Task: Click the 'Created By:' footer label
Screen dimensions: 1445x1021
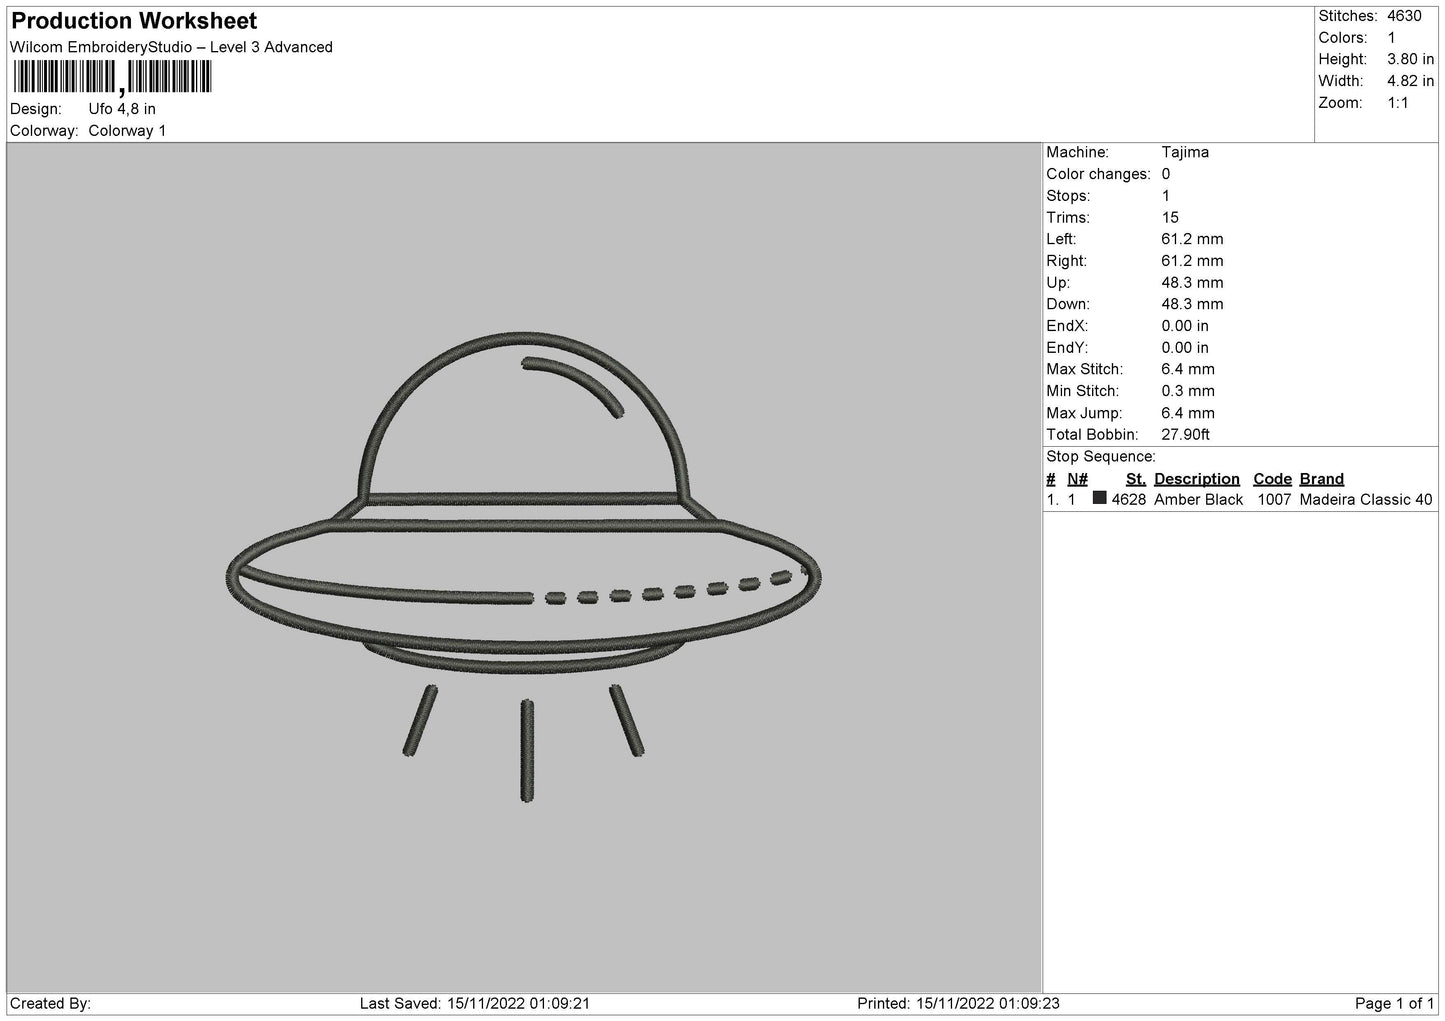Action: [x=51, y=1004]
